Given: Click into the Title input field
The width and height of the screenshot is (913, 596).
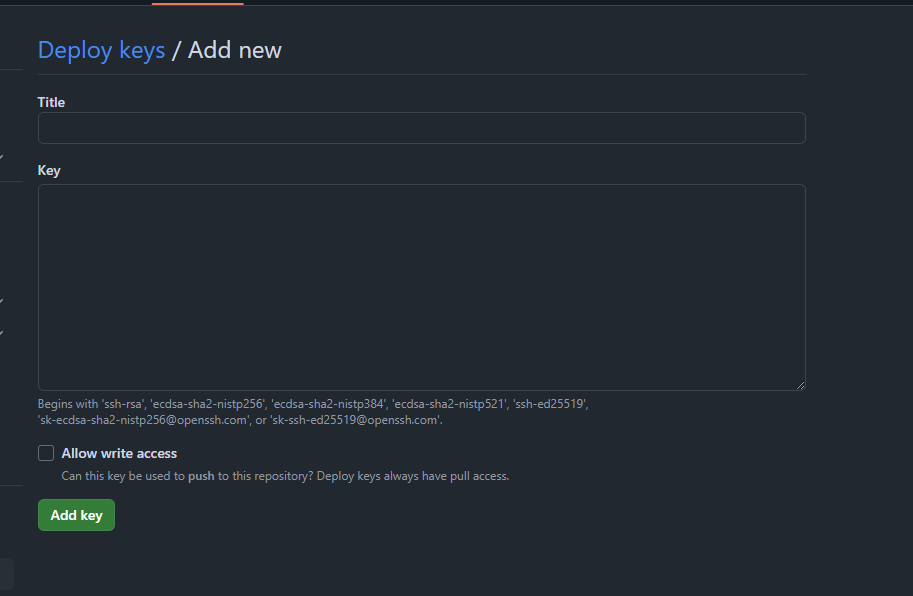Looking at the screenshot, I should 422,128.
